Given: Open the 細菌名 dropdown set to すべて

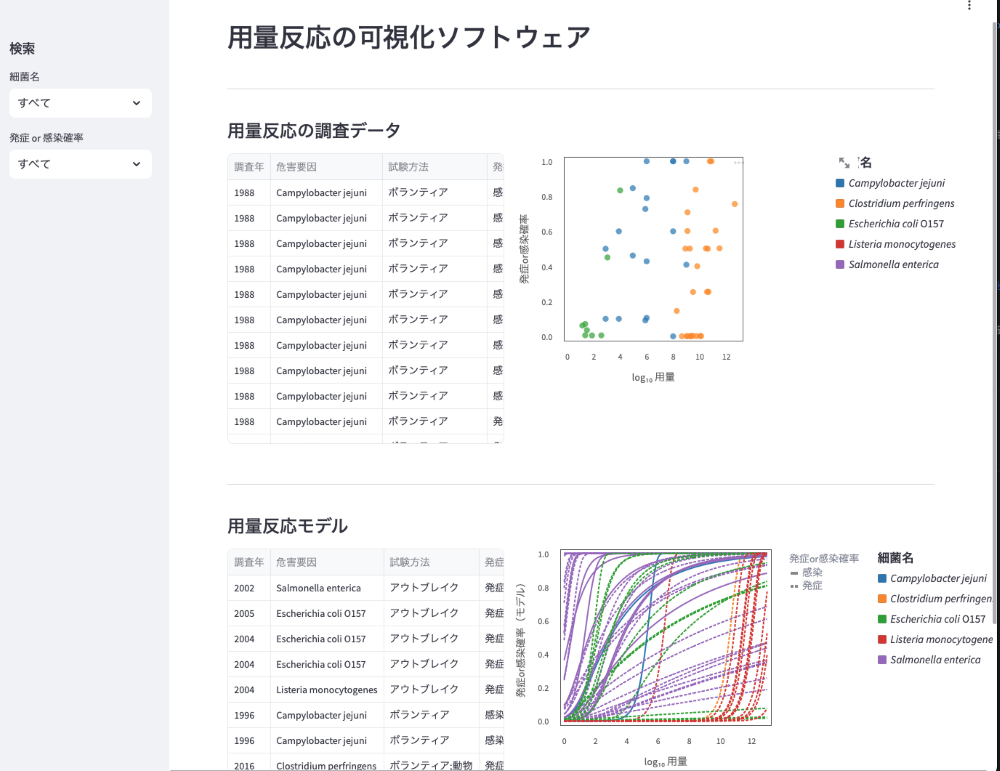Looking at the screenshot, I should coord(80,103).
